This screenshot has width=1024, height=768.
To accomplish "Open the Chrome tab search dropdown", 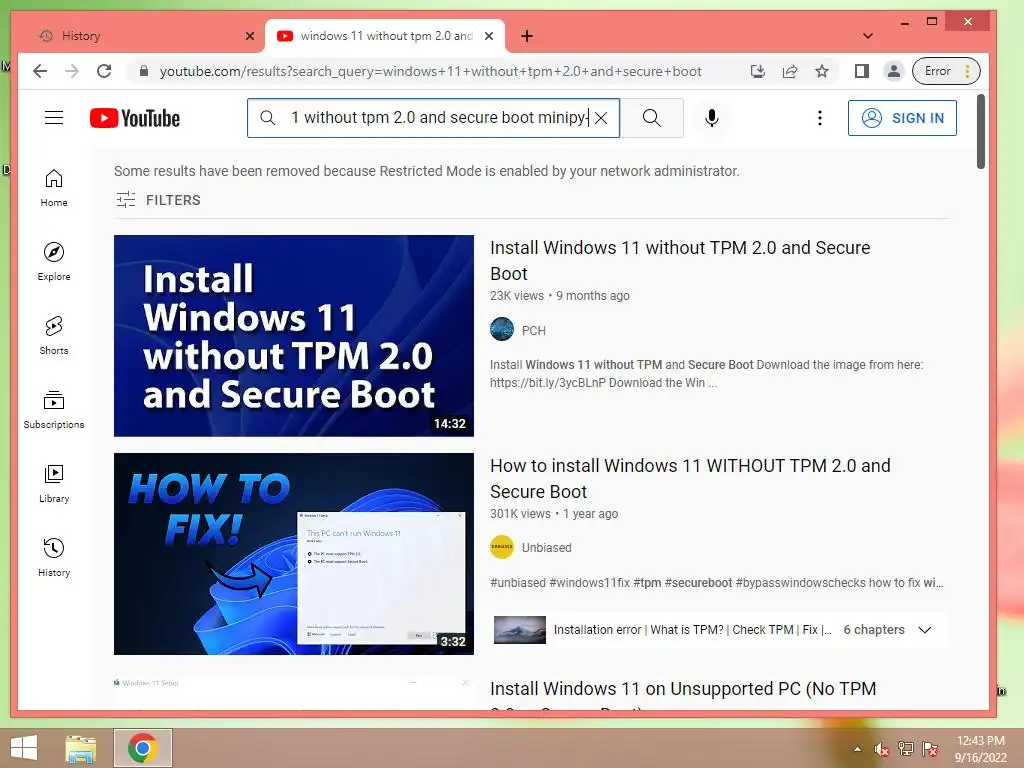I will click(867, 36).
